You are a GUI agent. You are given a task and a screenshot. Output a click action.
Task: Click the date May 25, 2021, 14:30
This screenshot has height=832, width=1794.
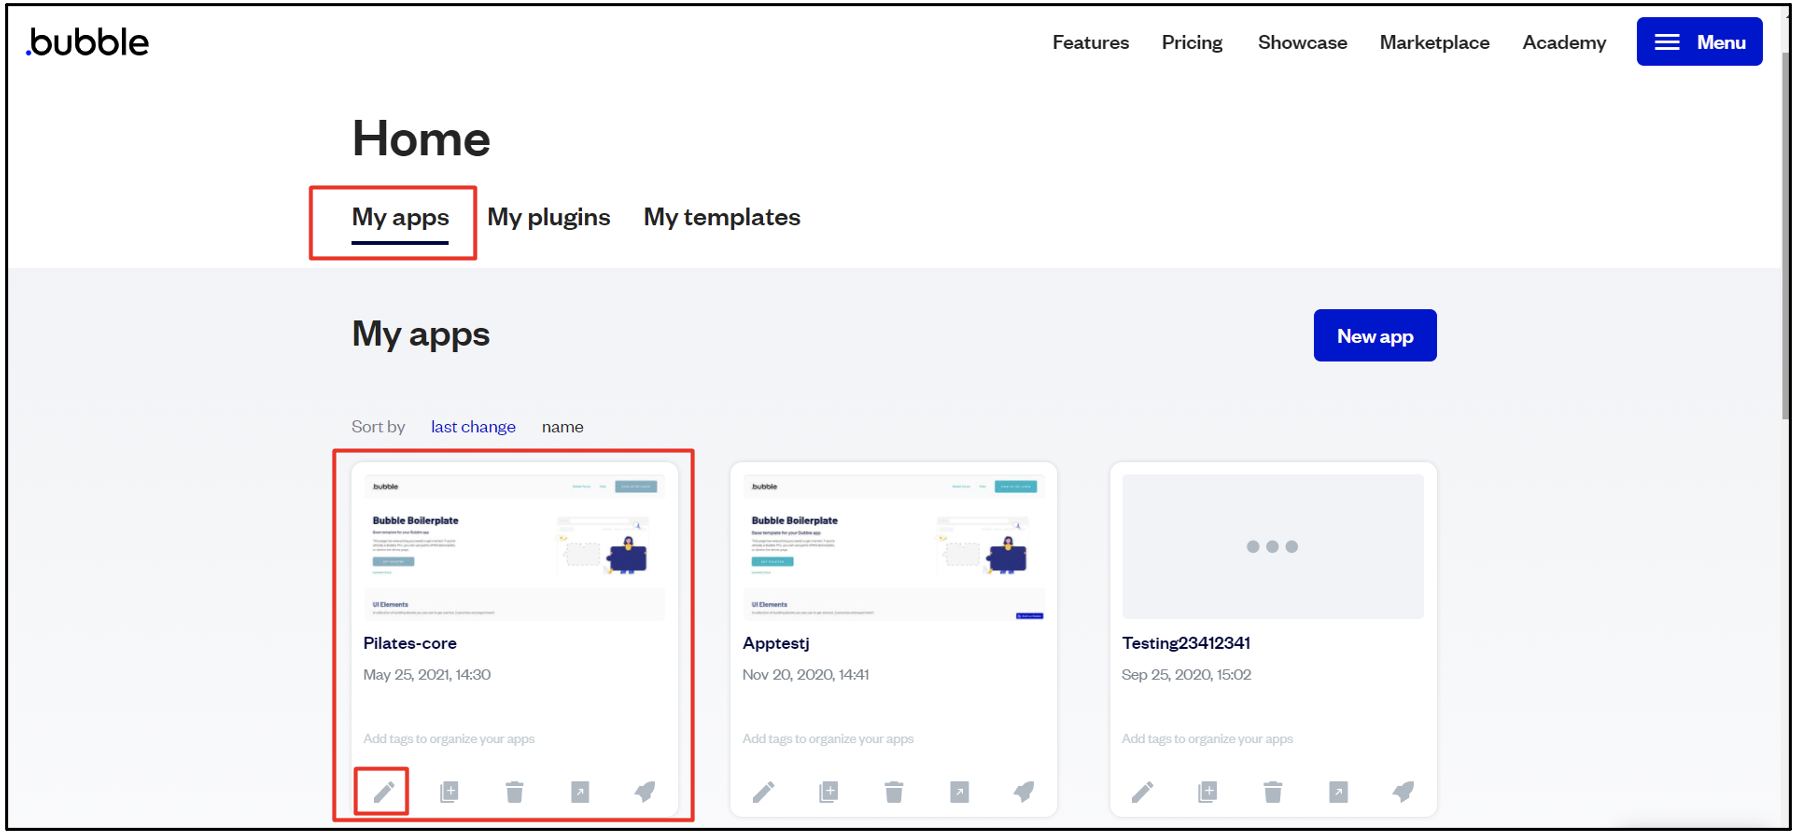point(427,675)
